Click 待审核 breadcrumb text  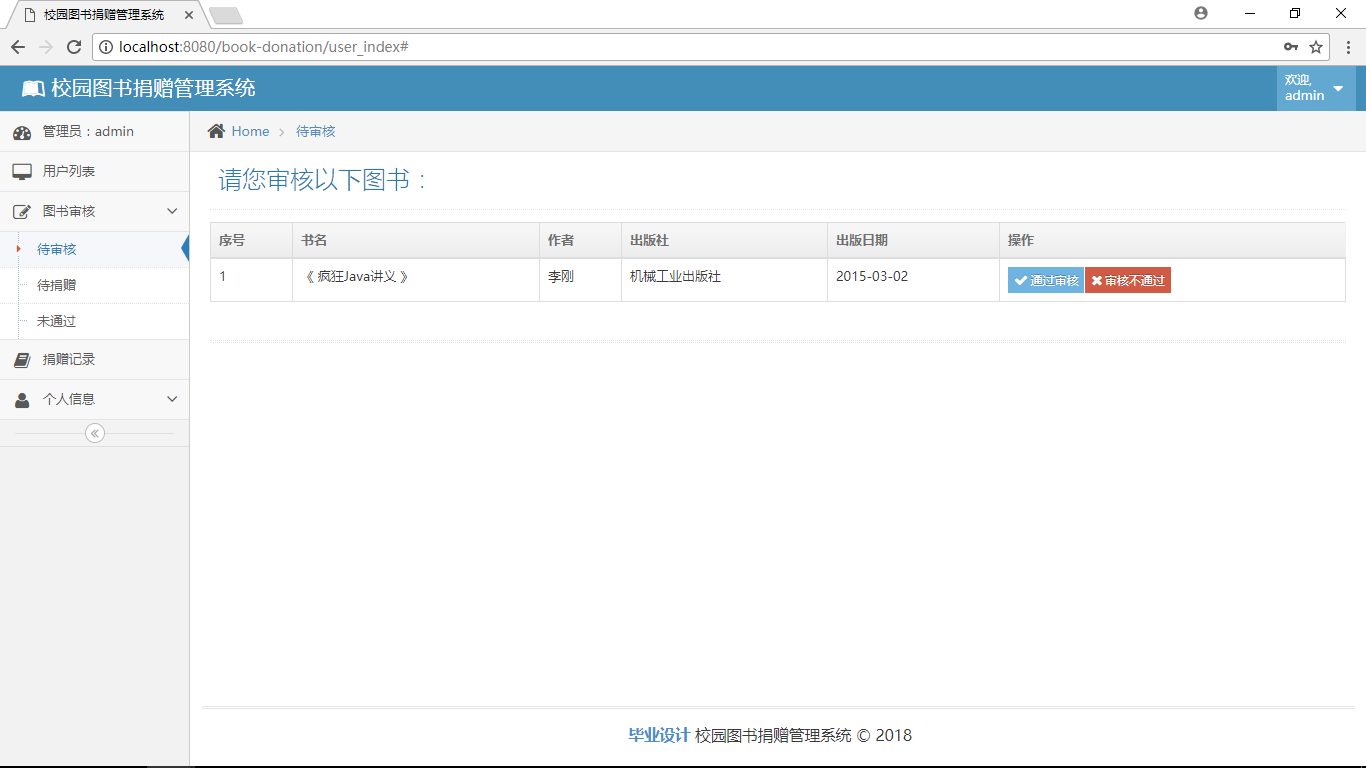[x=316, y=131]
